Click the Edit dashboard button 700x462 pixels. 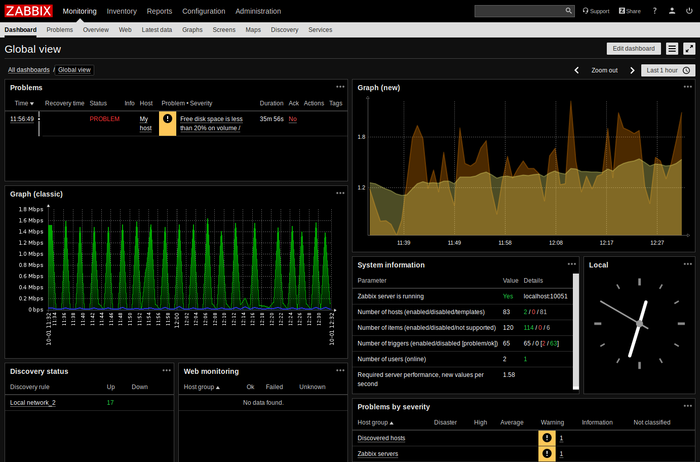(x=633, y=48)
